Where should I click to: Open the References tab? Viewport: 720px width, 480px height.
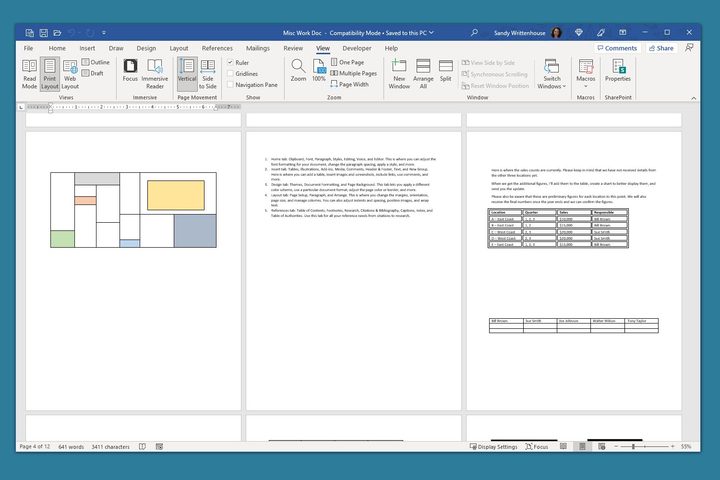point(217,48)
